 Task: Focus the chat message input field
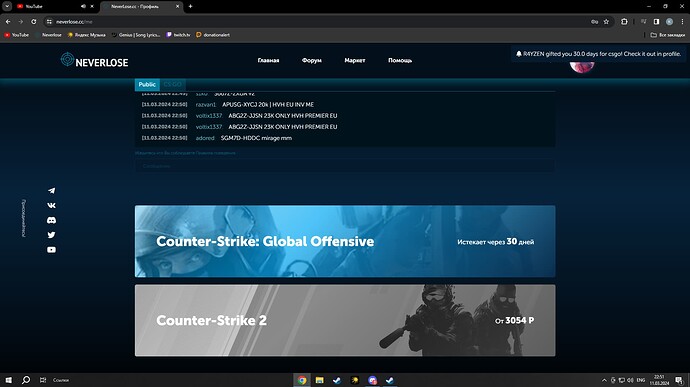(345, 166)
